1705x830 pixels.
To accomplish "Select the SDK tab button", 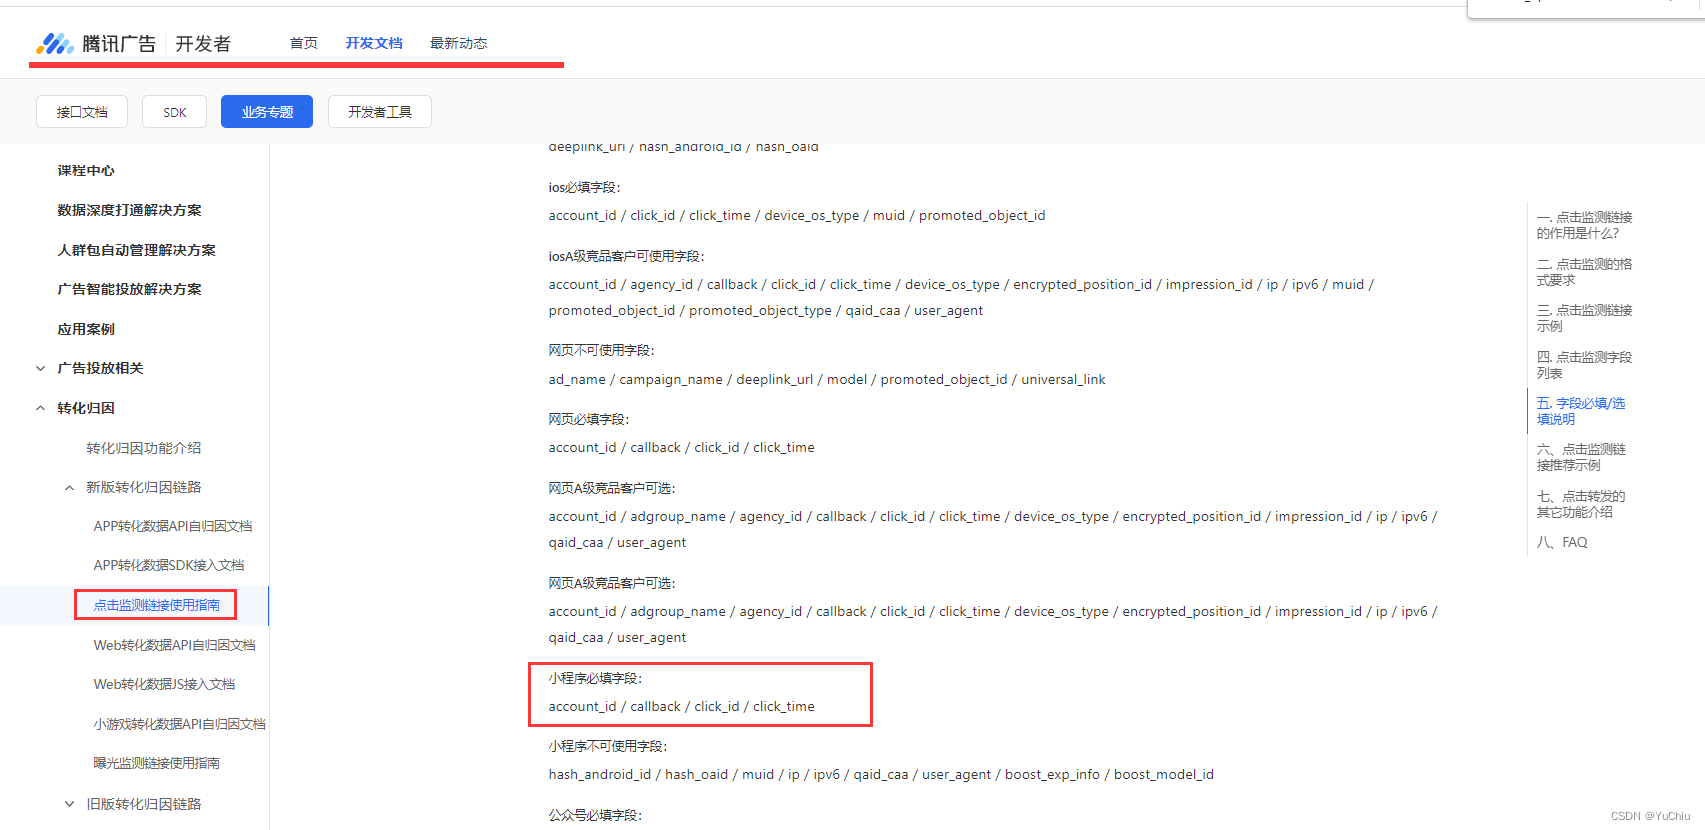I will (175, 112).
